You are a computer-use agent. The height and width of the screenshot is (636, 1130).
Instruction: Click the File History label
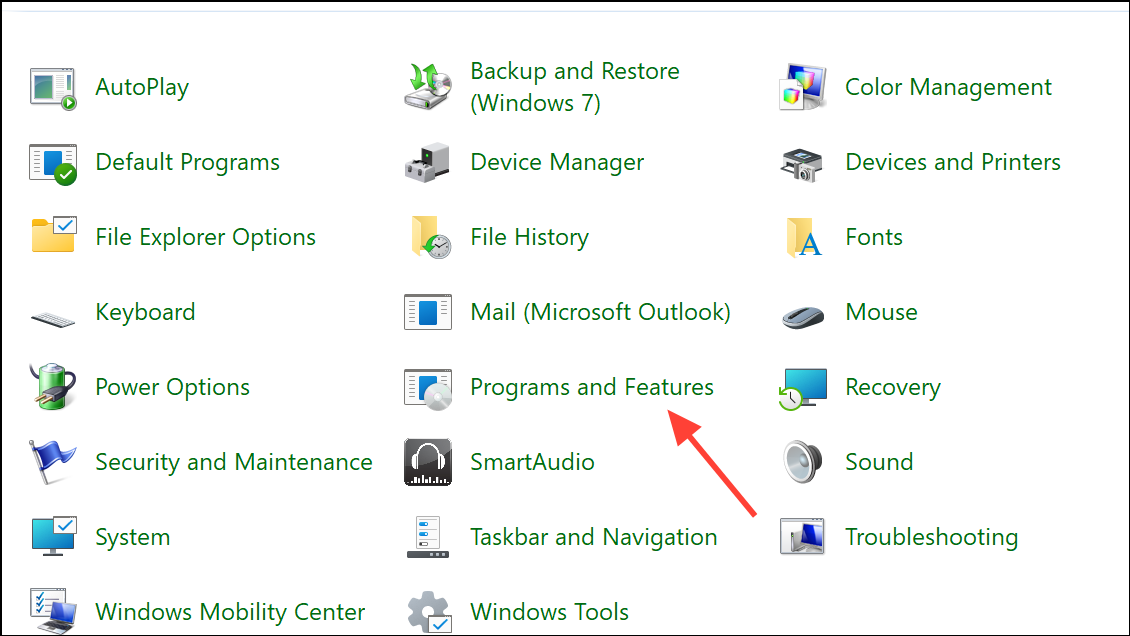tap(530, 237)
